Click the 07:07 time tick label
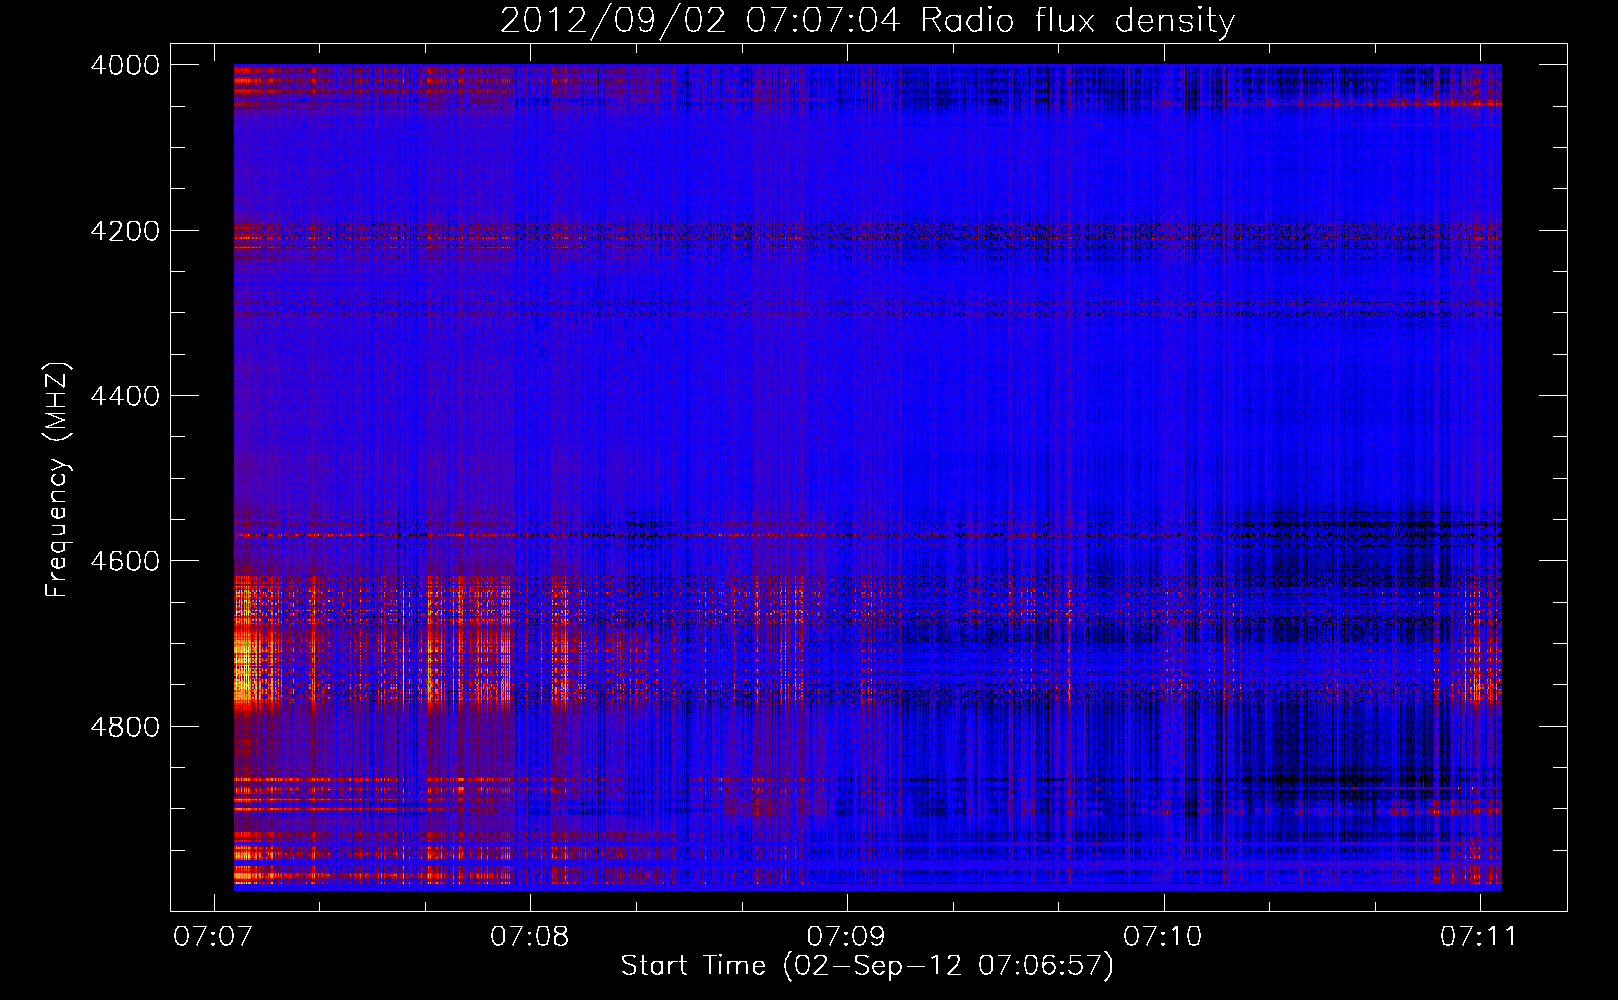 213,937
